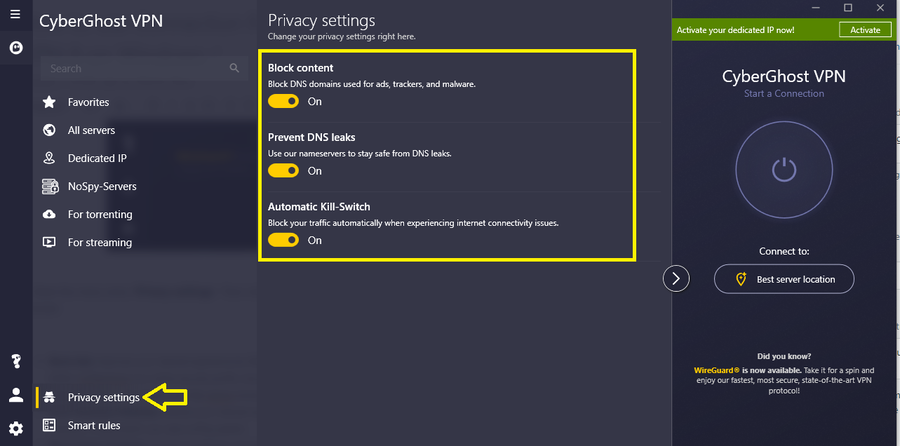Click the Smart rules icon
Screen dimensions: 900x446
(x=49, y=426)
